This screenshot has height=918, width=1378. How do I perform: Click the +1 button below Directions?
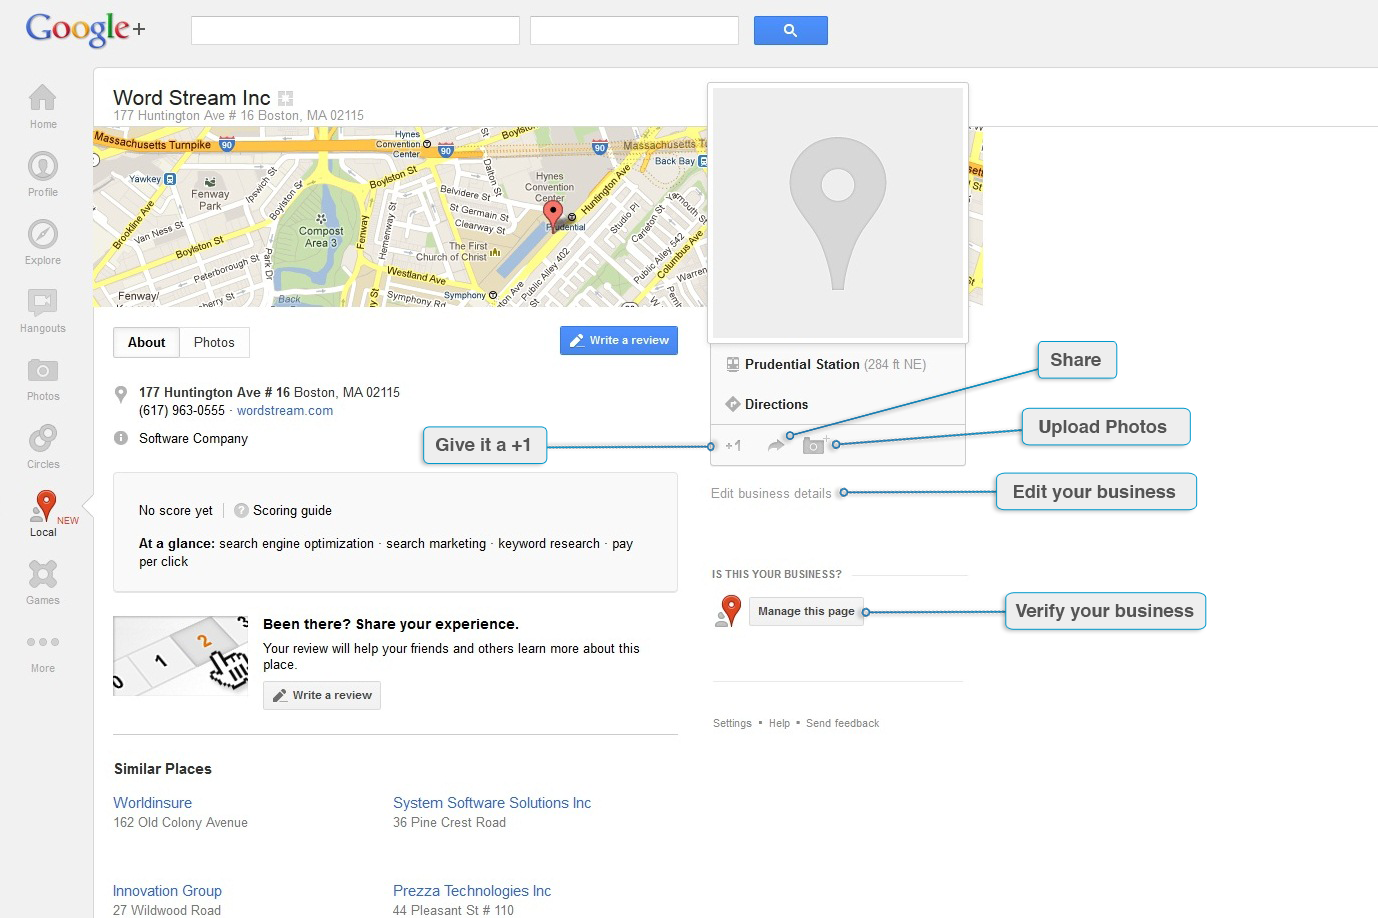pos(733,446)
